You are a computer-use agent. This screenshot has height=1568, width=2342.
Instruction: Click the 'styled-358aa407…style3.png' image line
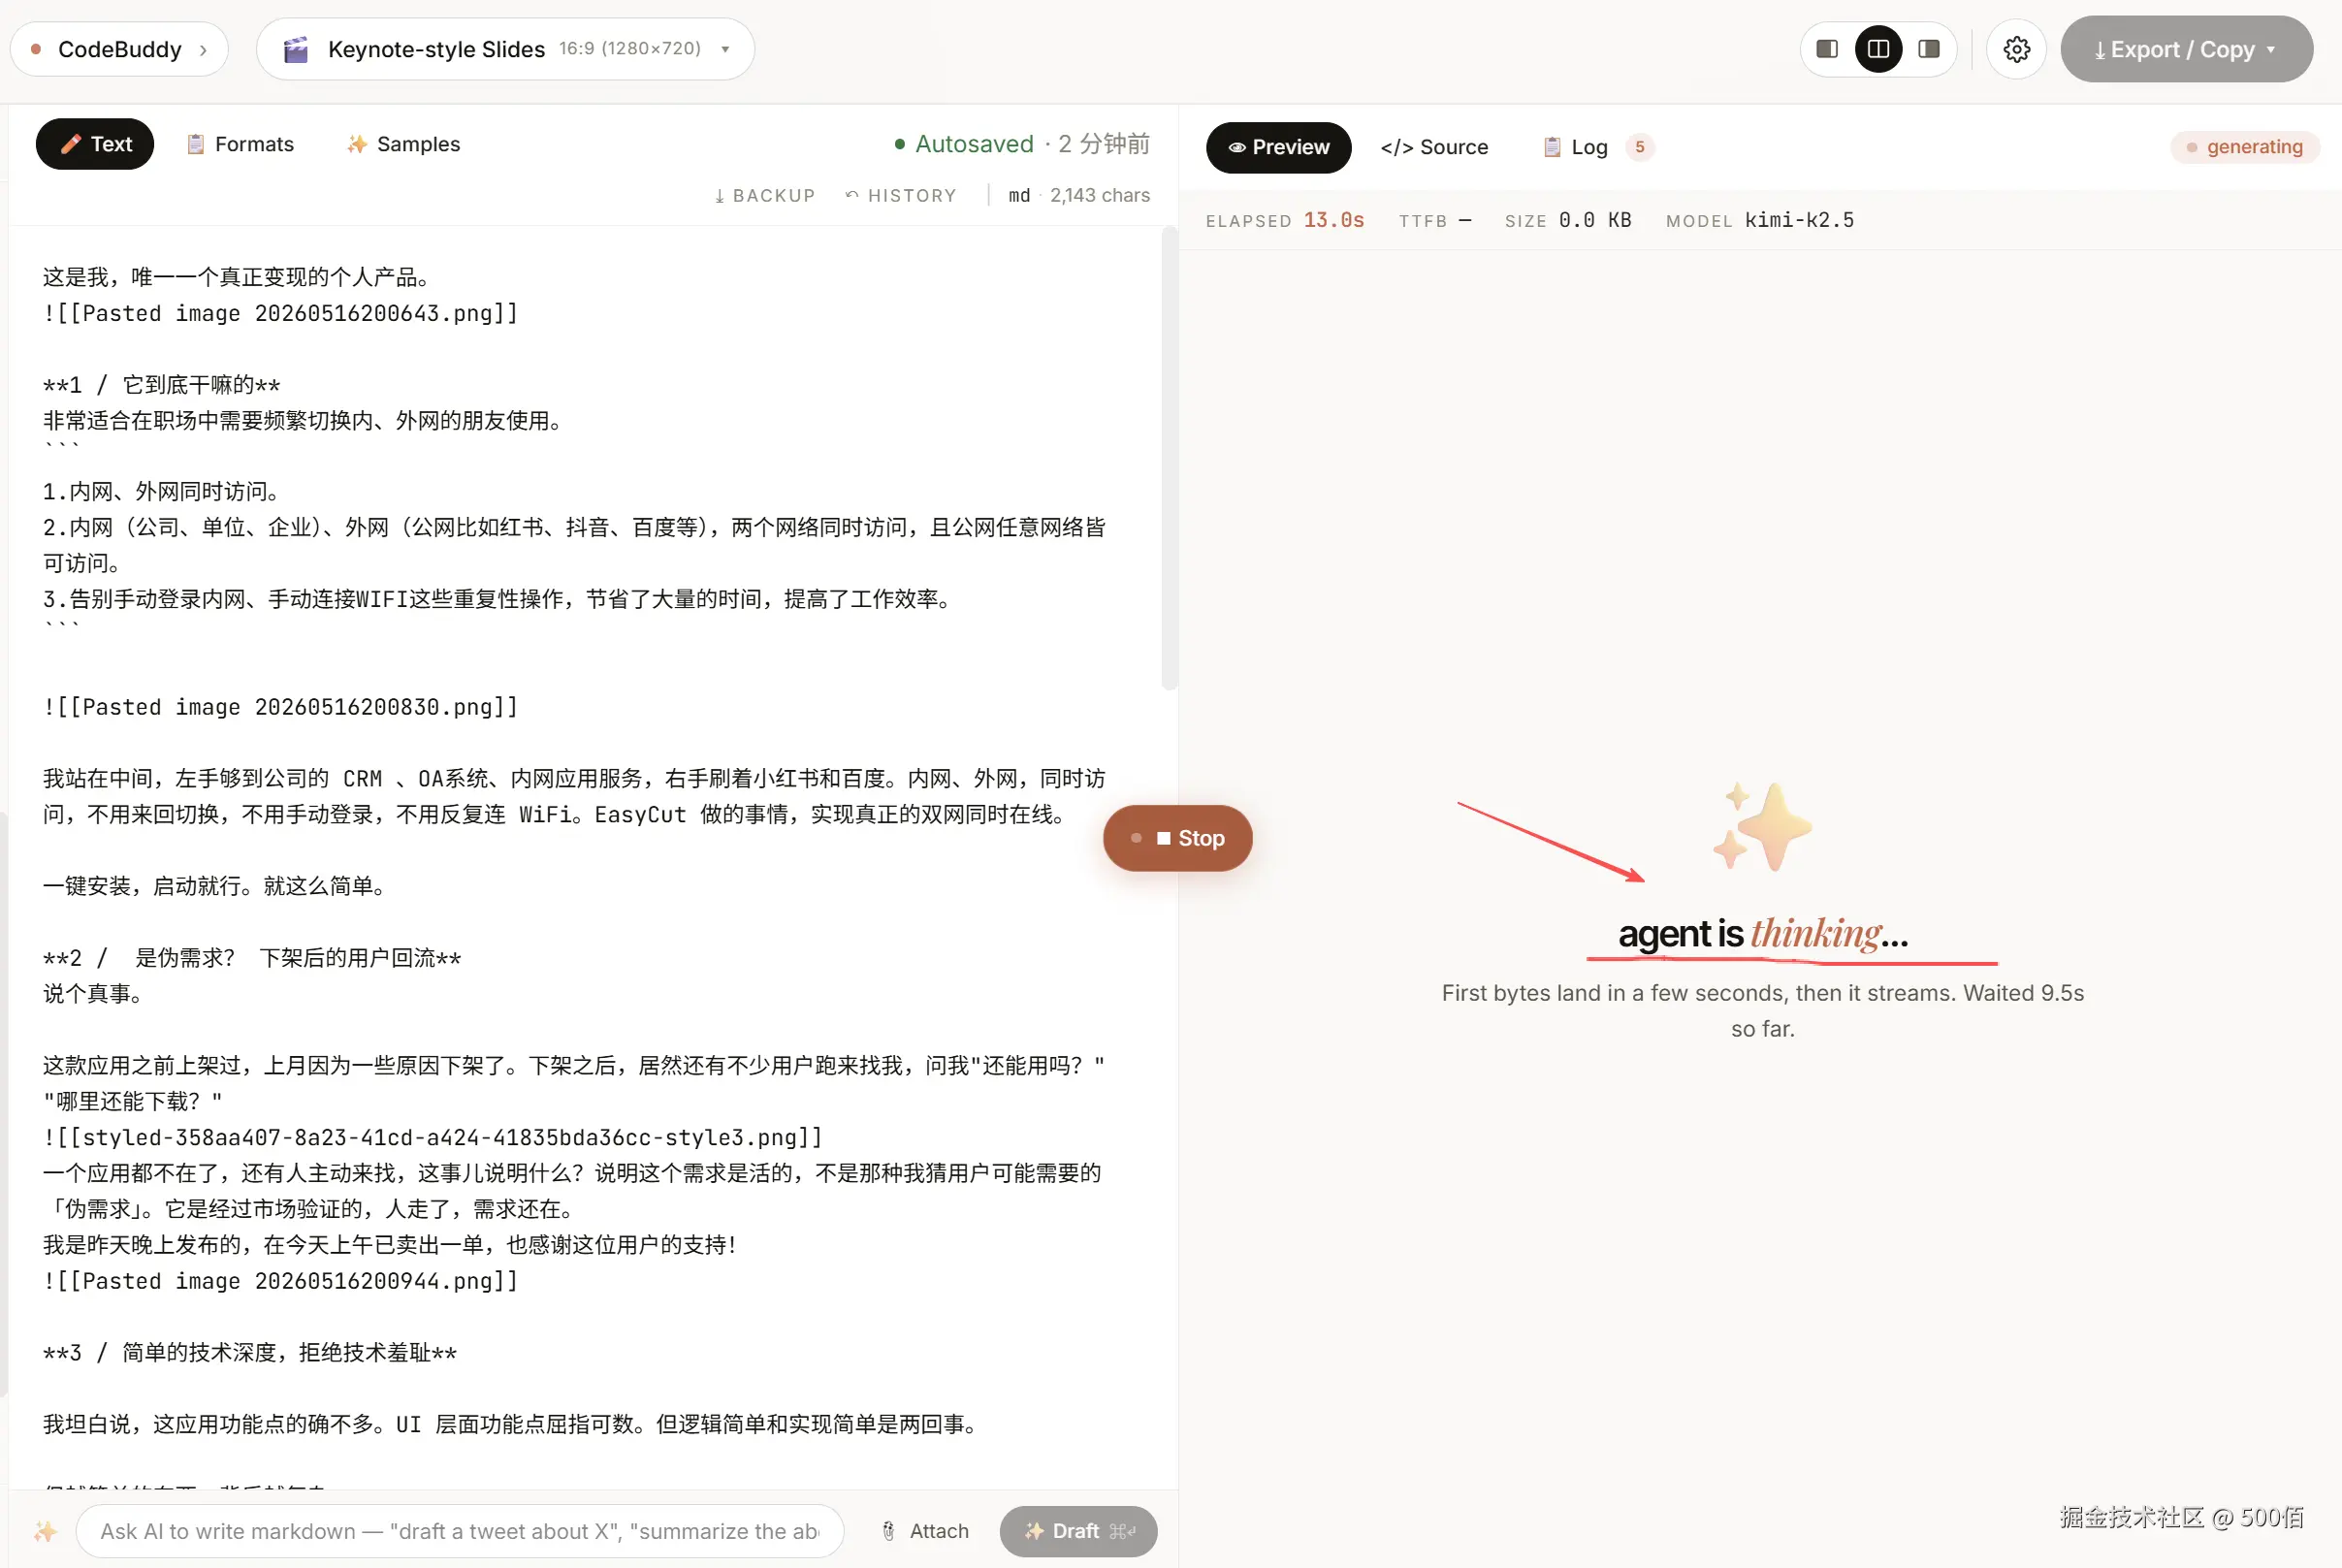tap(433, 1137)
